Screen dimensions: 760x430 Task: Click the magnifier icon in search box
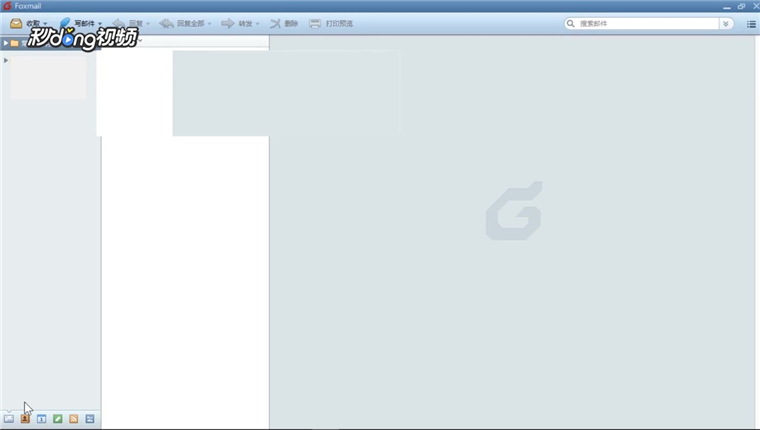click(x=570, y=23)
